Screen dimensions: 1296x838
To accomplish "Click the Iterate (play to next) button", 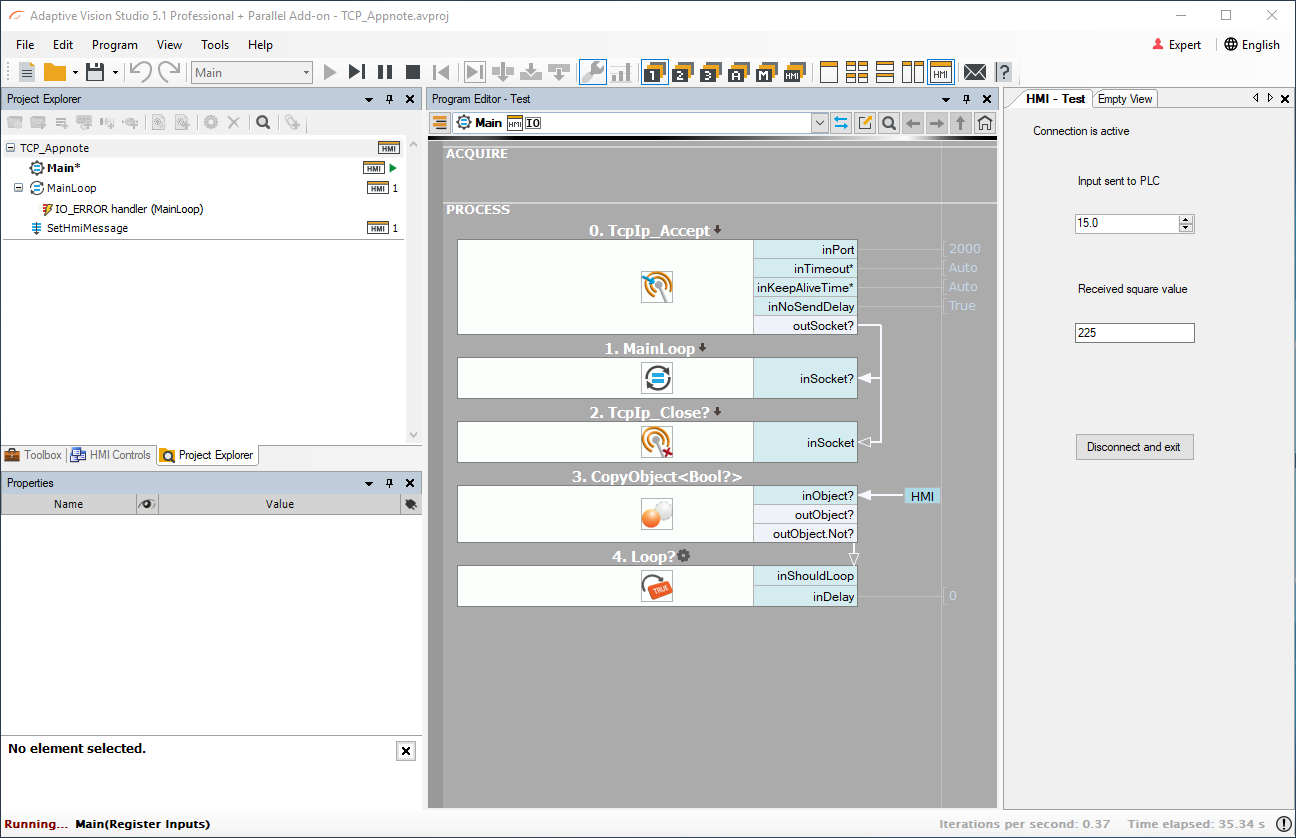I will coord(356,72).
